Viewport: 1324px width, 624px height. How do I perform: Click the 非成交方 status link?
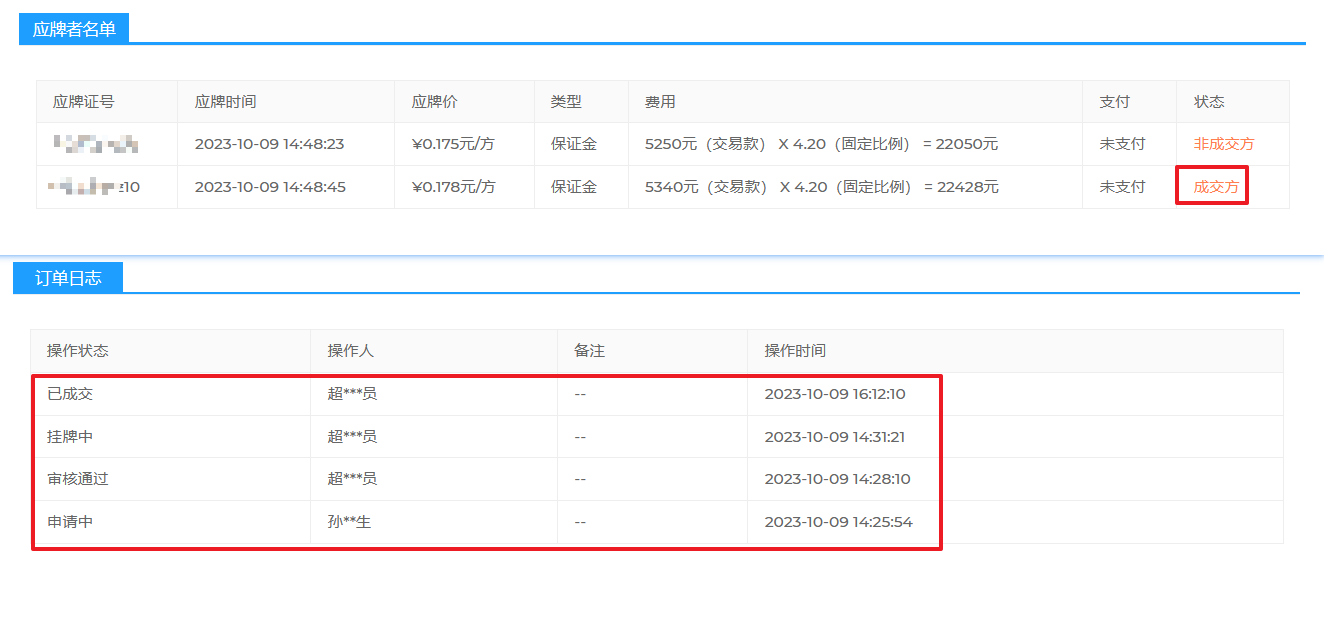(x=1223, y=144)
